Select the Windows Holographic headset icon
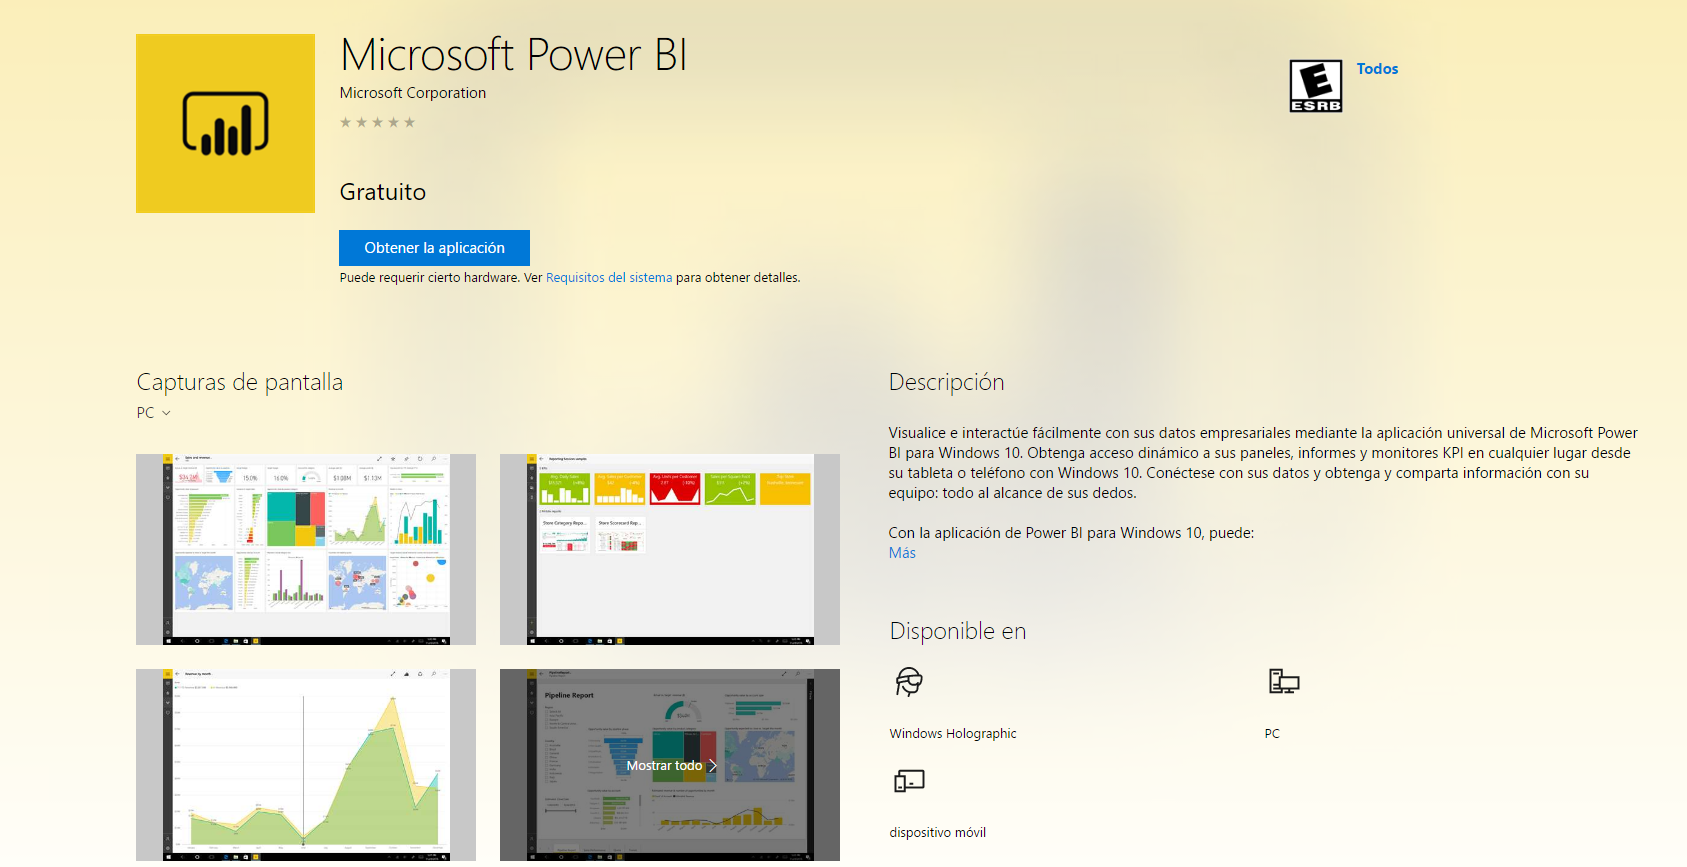The width and height of the screenshot is (1687, 867). (909, 682)
